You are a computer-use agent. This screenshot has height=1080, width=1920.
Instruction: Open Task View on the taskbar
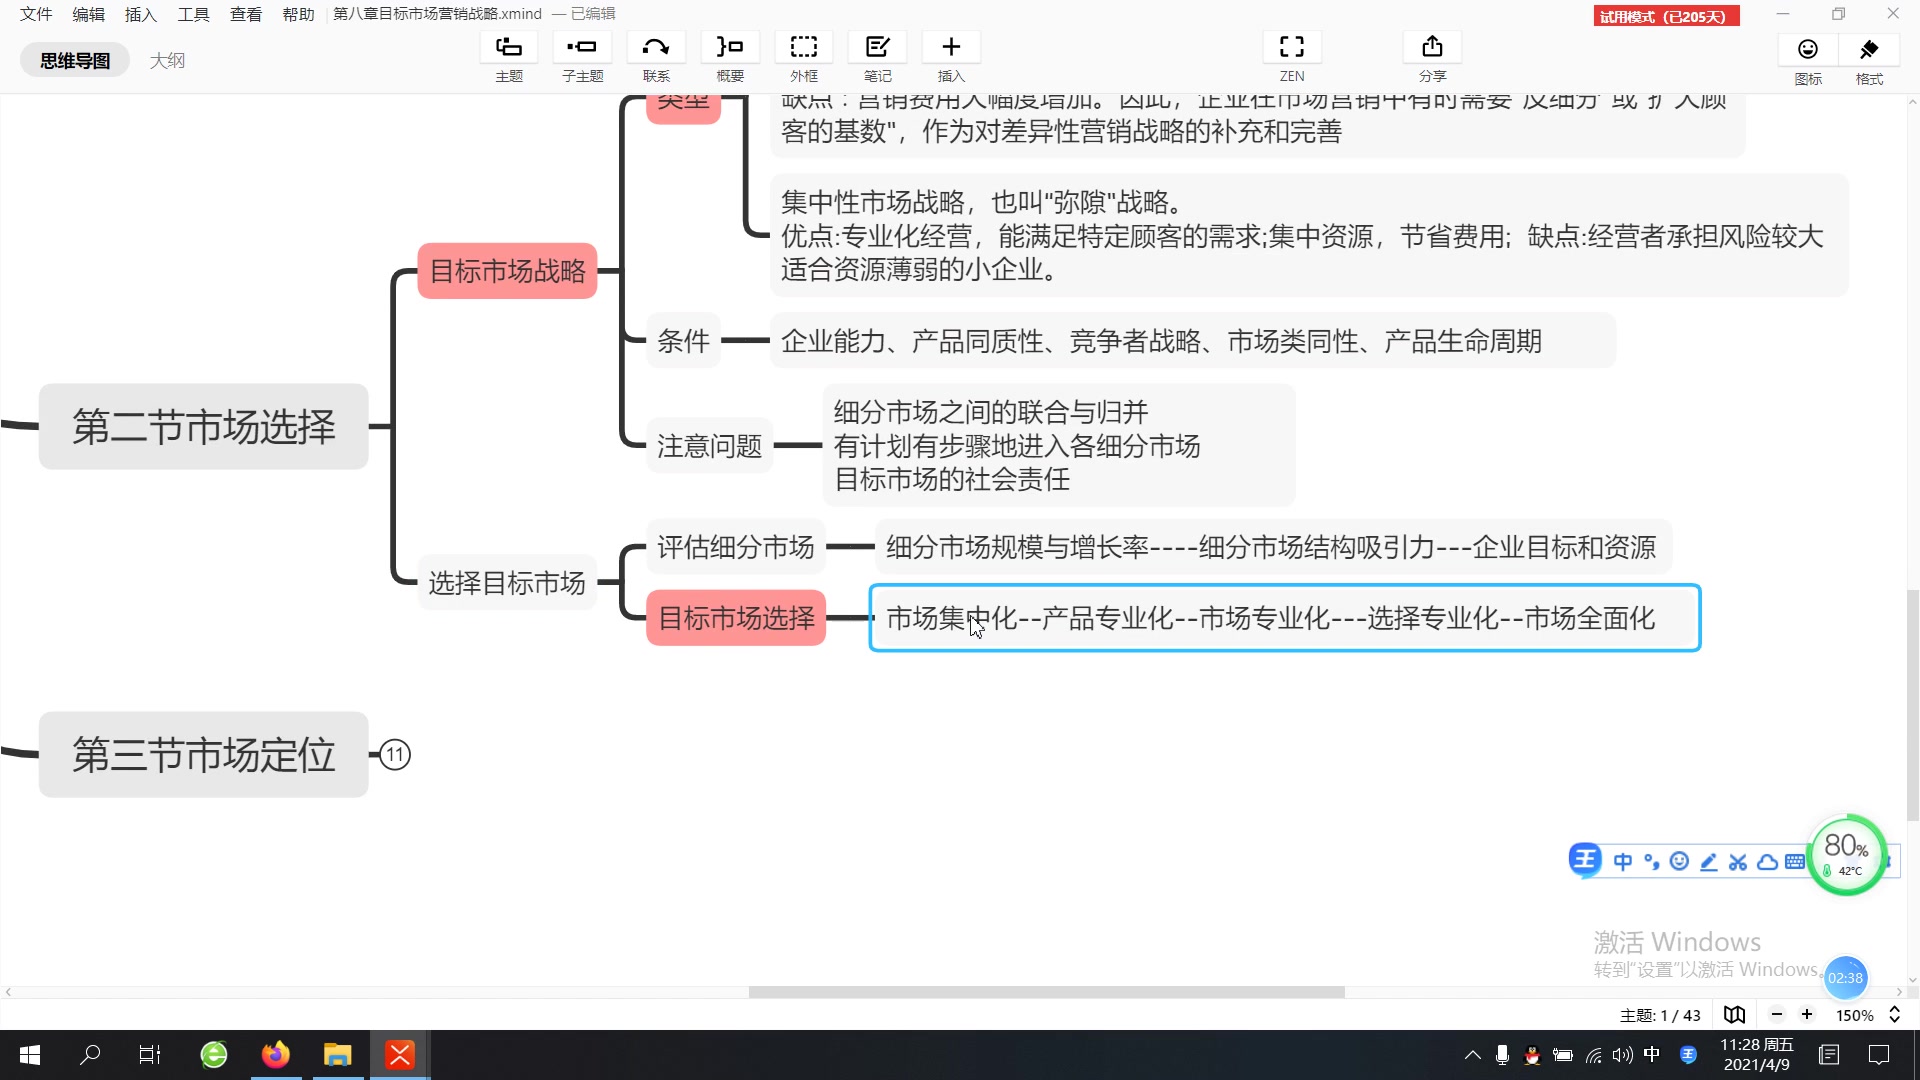tap(150, 1055)
